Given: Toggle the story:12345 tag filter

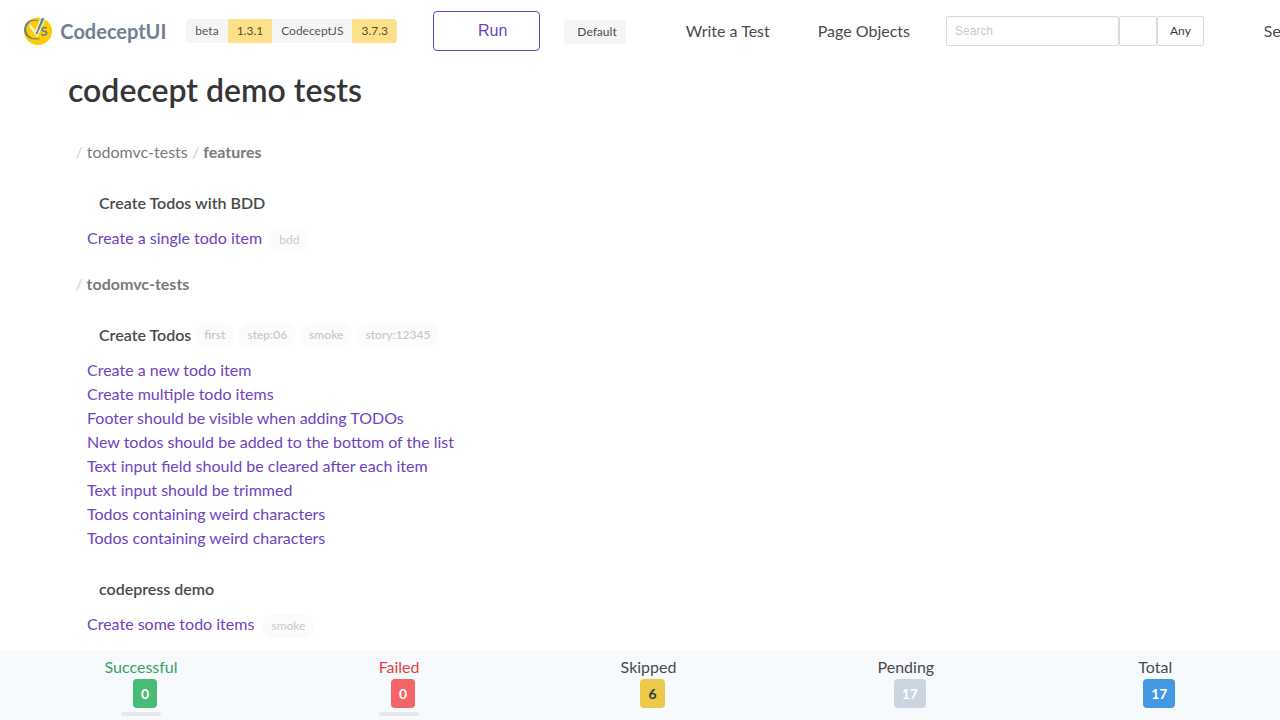Looking at the screenshot, I should pos(397,335).
